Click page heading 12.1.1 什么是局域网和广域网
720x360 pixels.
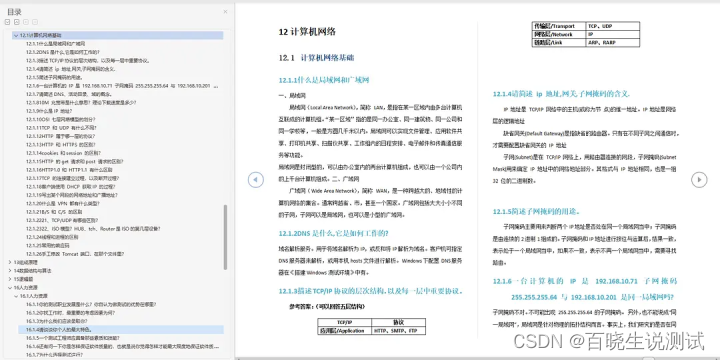[x=324, y=80]
